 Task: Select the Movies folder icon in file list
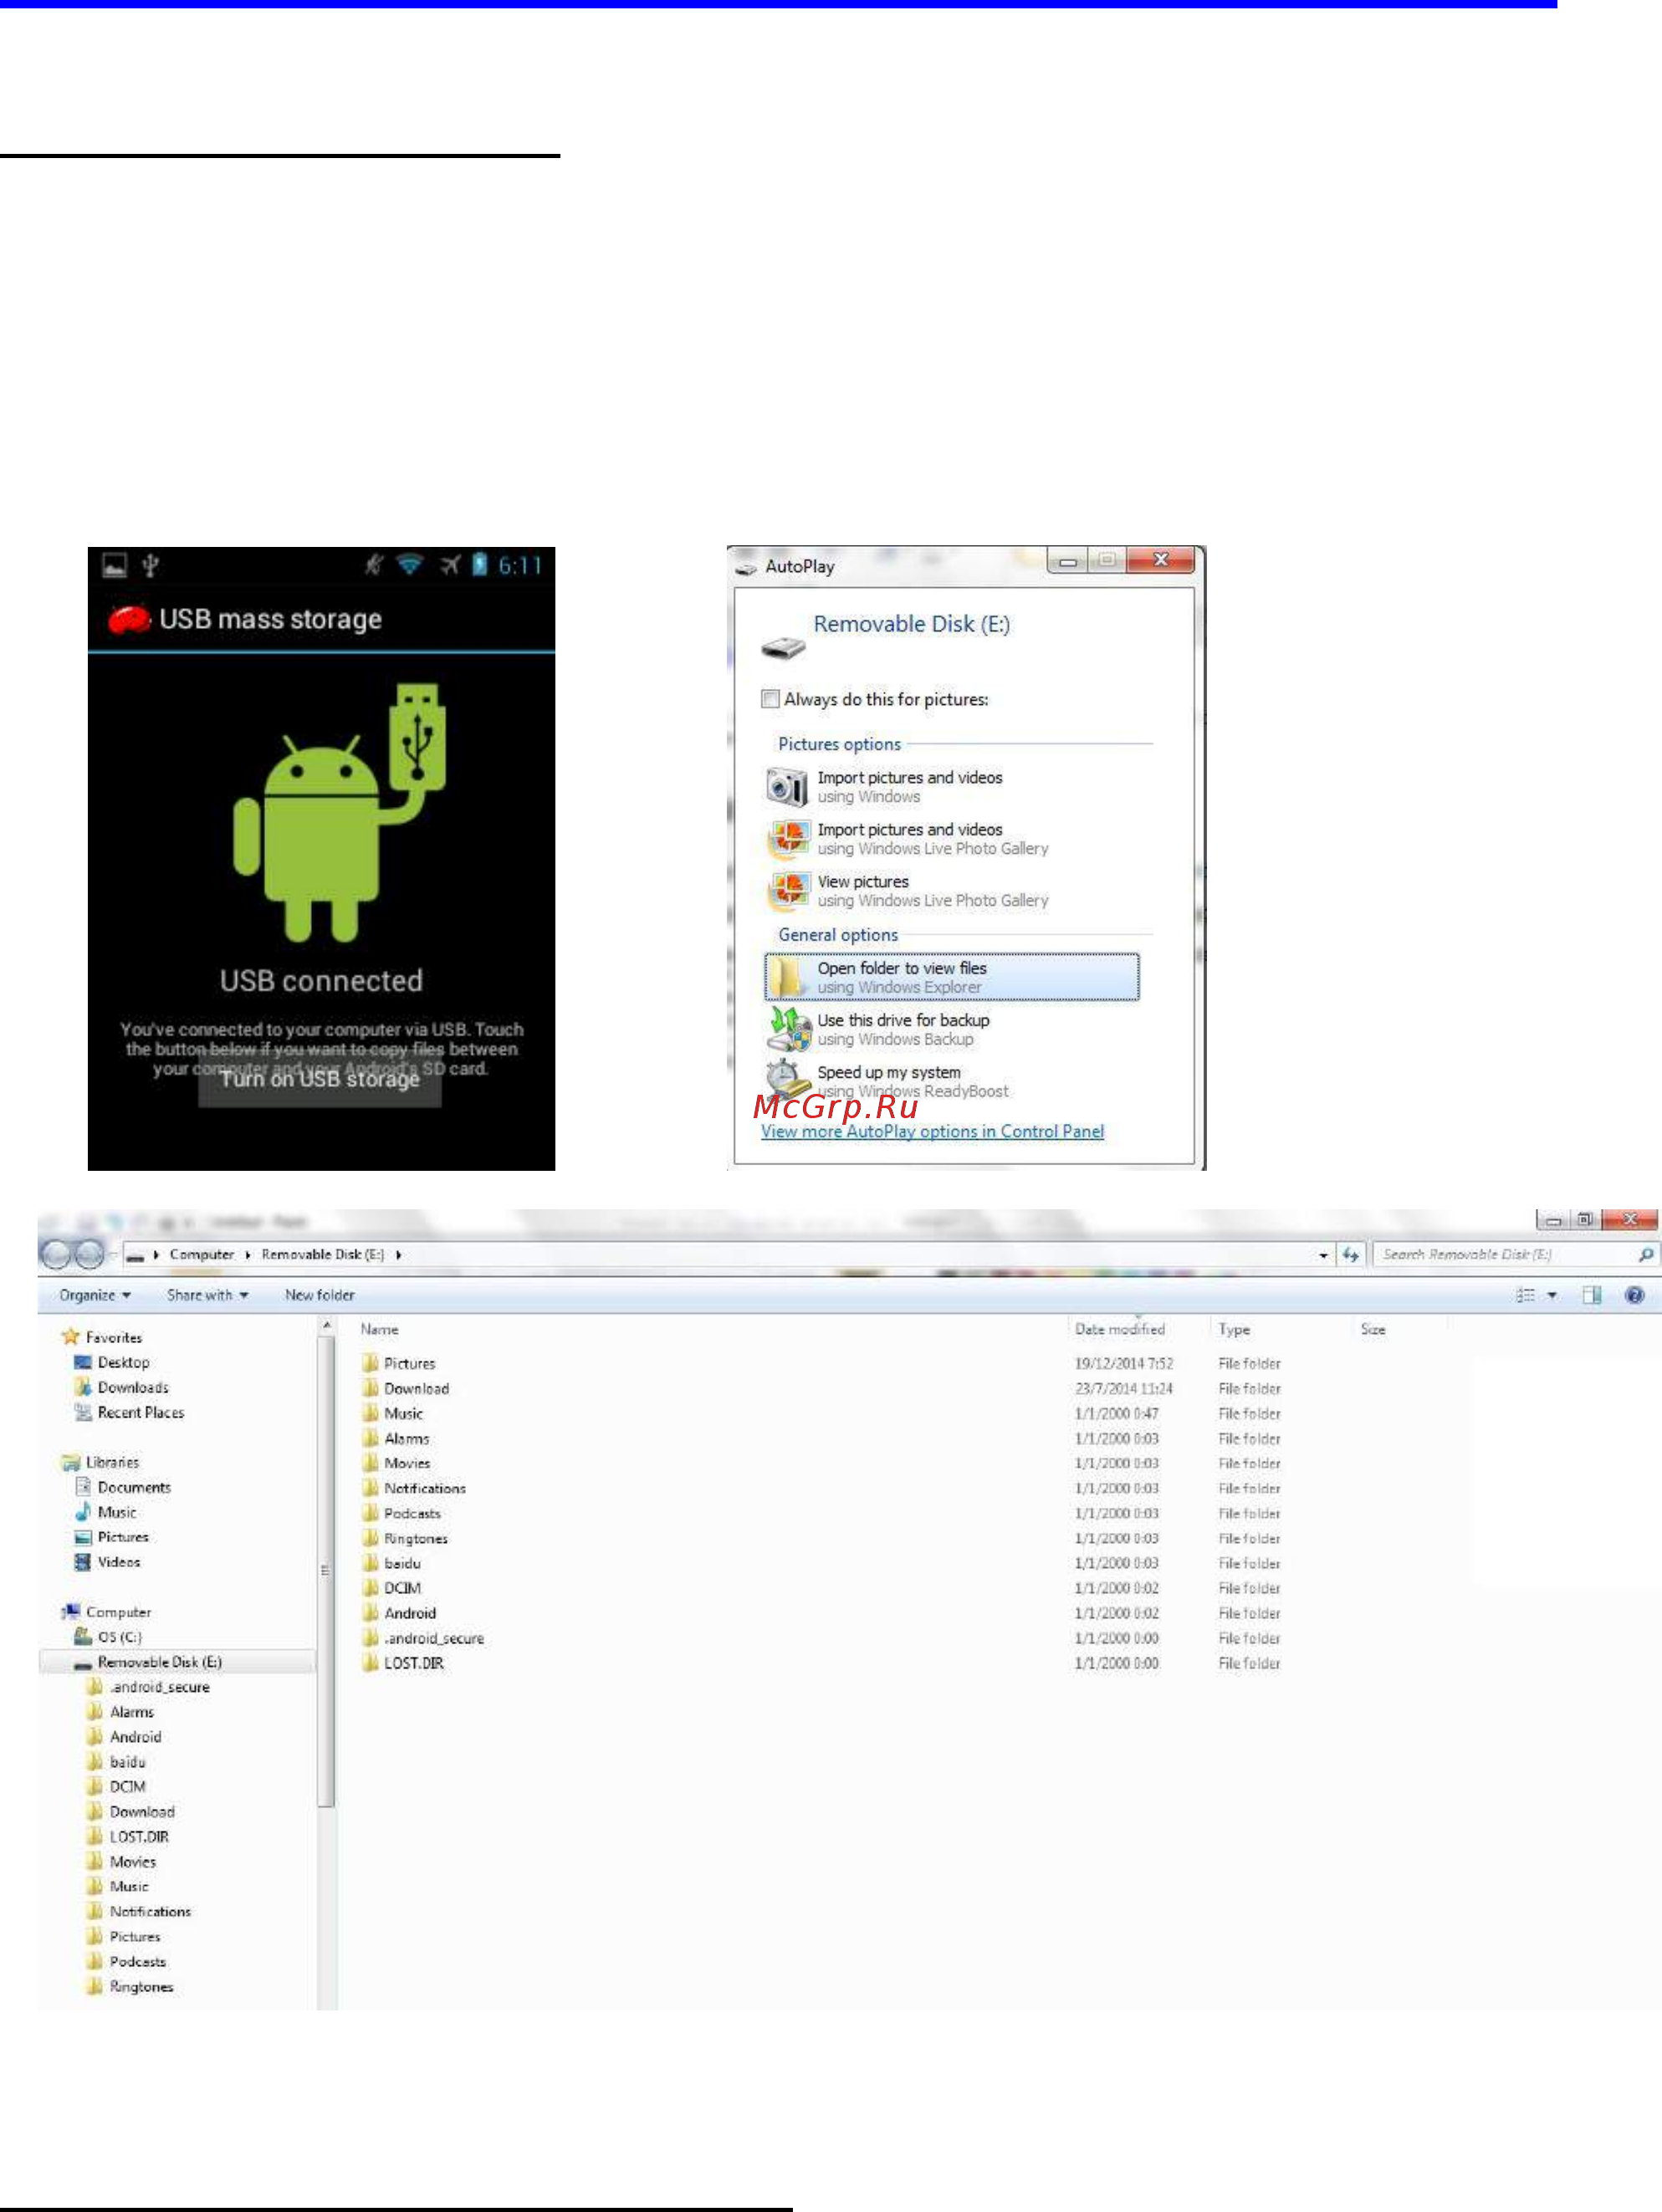370,1463
